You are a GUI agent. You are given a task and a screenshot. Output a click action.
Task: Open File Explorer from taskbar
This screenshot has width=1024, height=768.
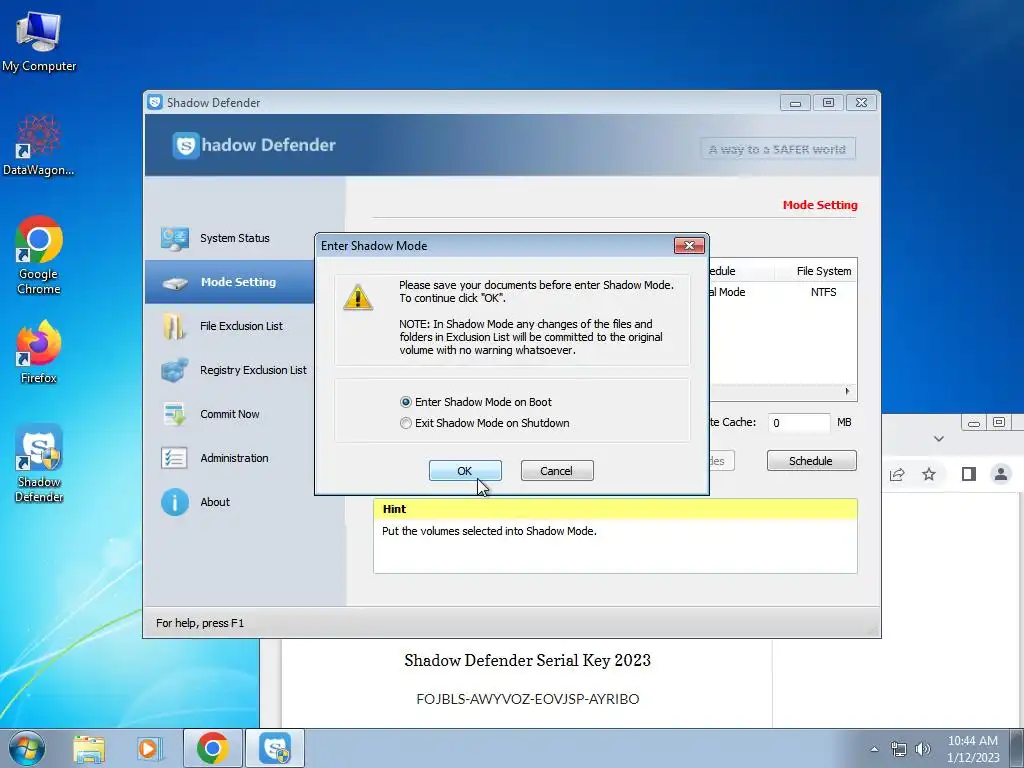(x=89, y=748)
